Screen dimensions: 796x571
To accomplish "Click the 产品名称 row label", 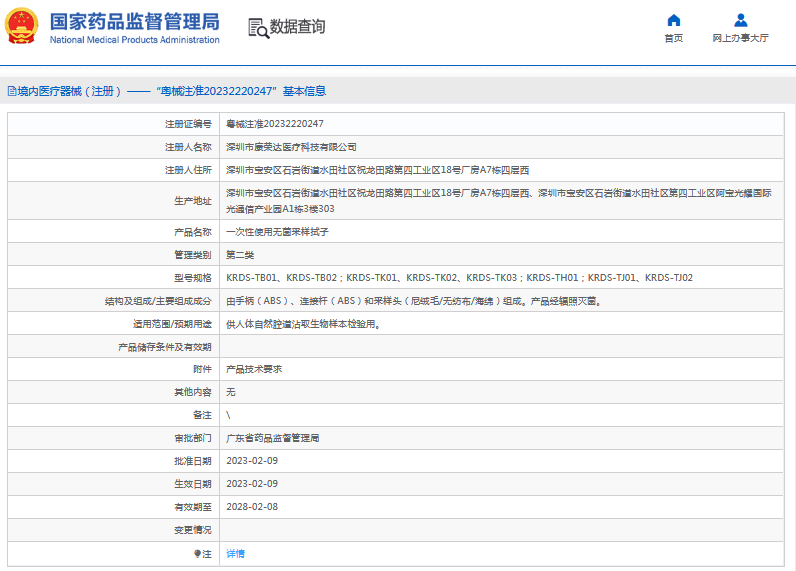I will click(193, 232).
